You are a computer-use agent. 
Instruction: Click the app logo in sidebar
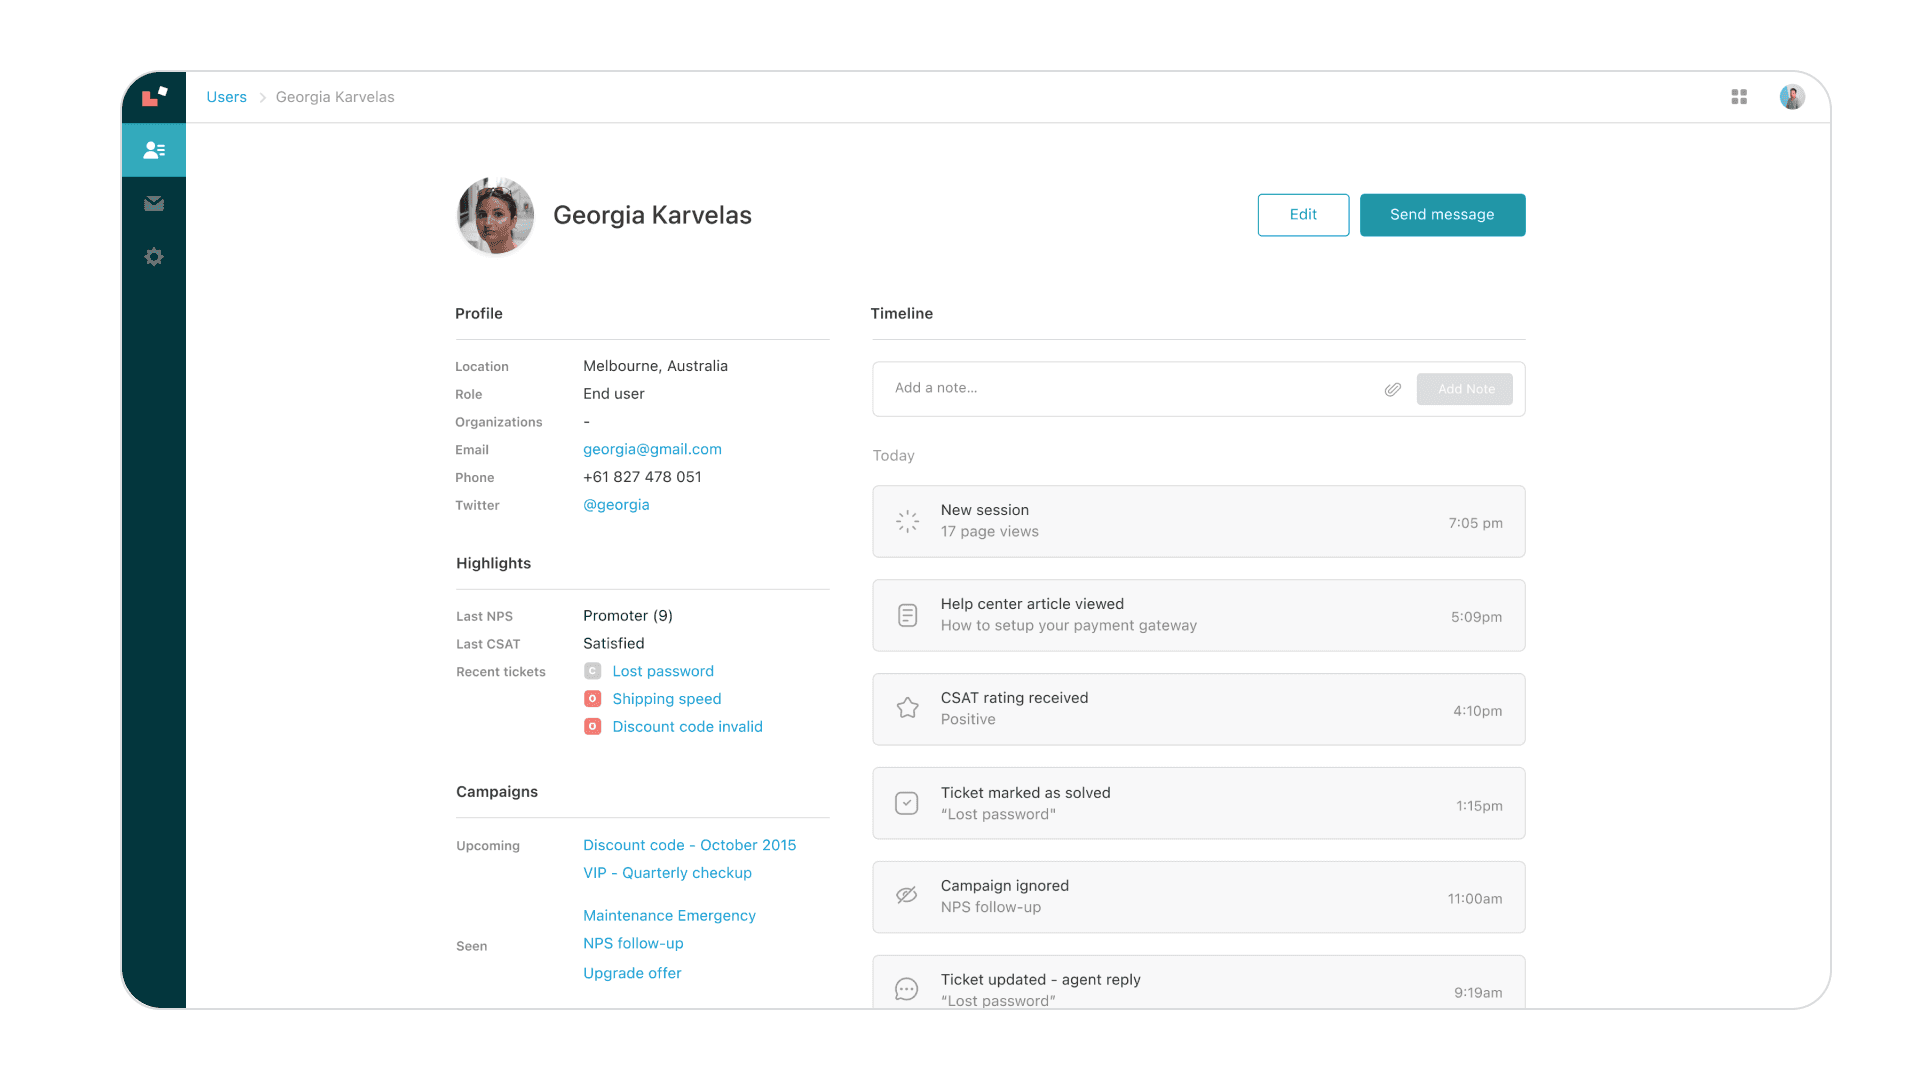(154, 96)
